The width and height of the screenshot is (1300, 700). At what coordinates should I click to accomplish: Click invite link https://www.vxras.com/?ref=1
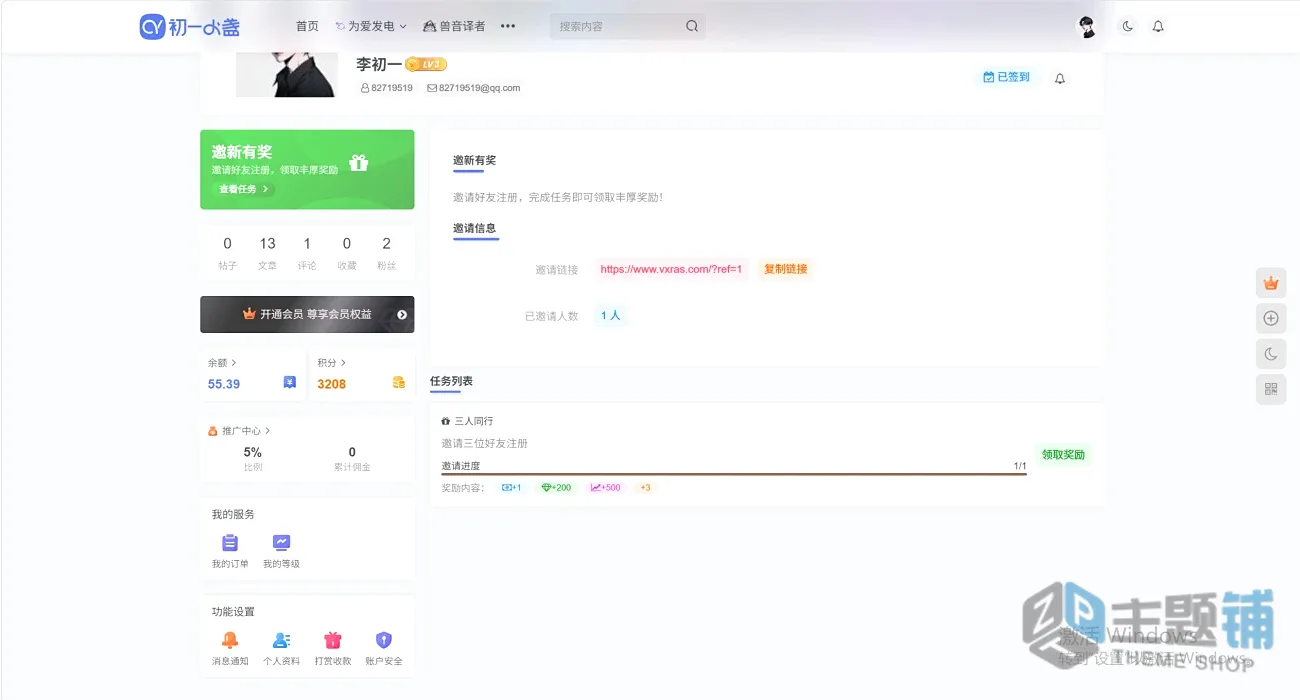pos(671,269)
